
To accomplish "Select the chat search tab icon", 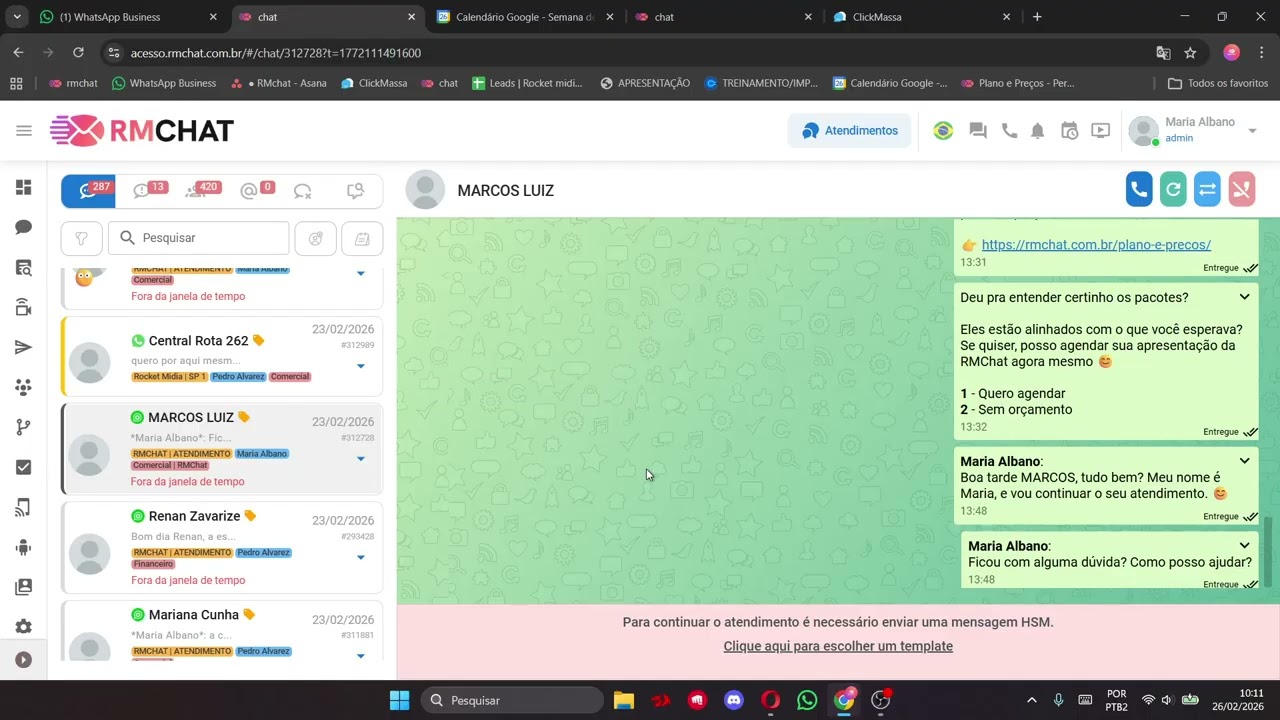I will point(355,191).
